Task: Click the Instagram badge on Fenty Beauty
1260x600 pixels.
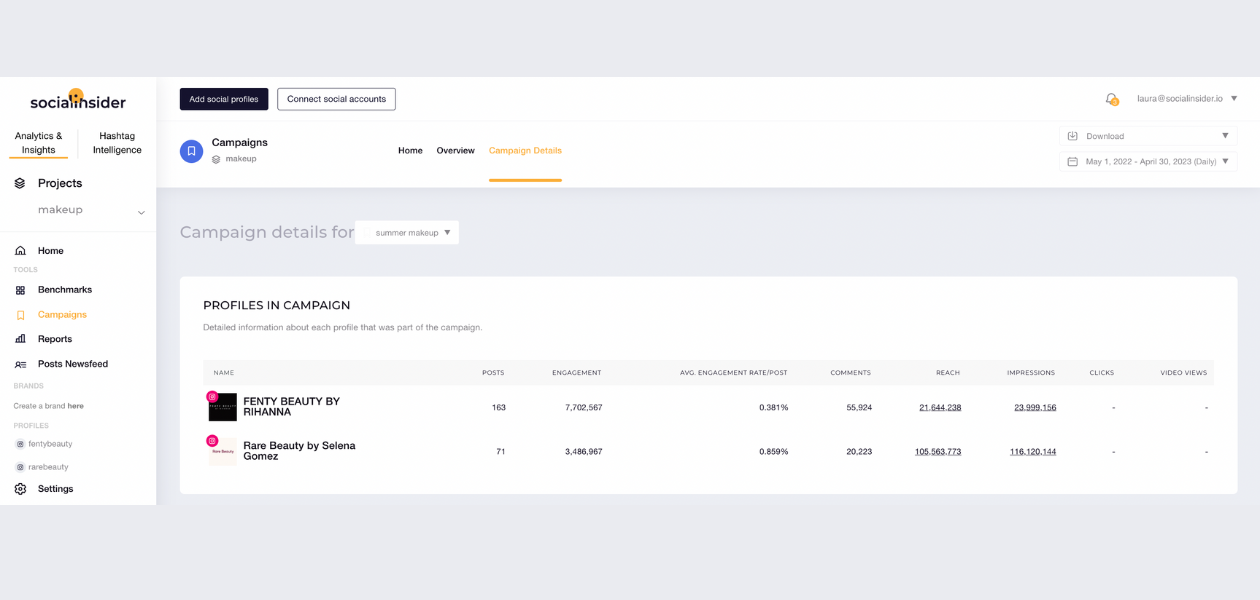Action: 212,396
